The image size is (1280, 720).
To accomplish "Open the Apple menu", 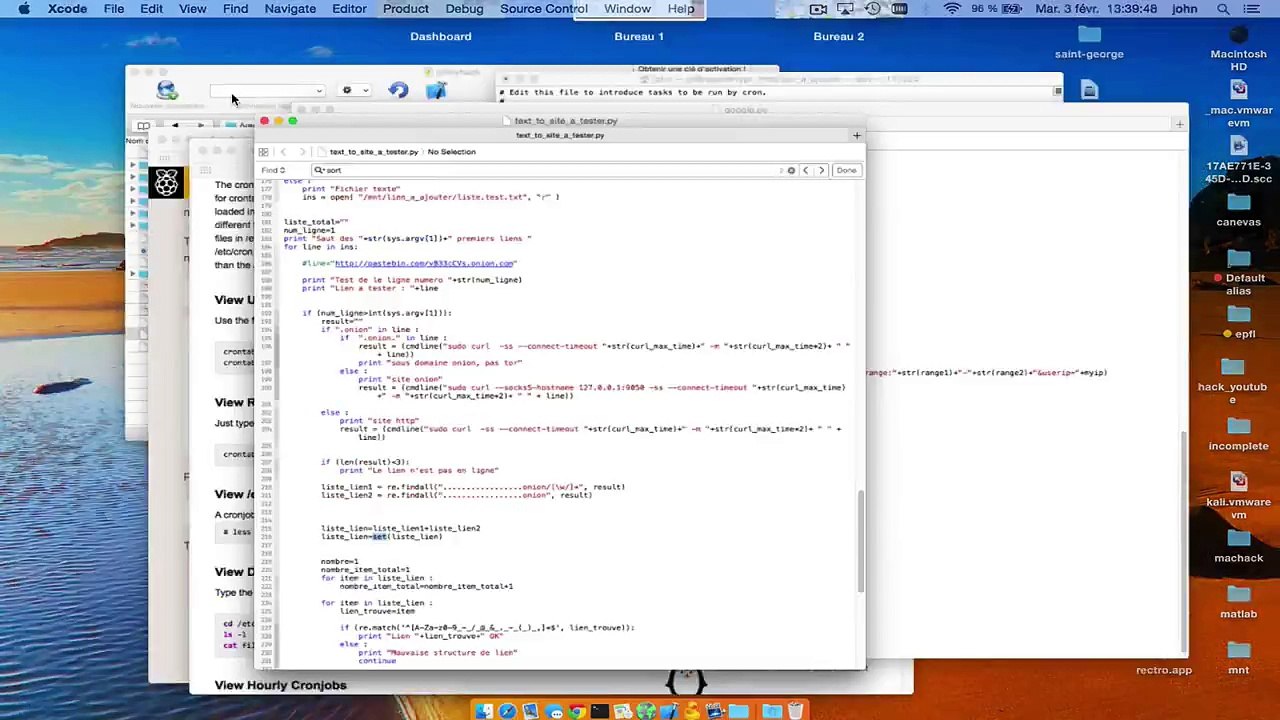I will click(x=24, y=9).
